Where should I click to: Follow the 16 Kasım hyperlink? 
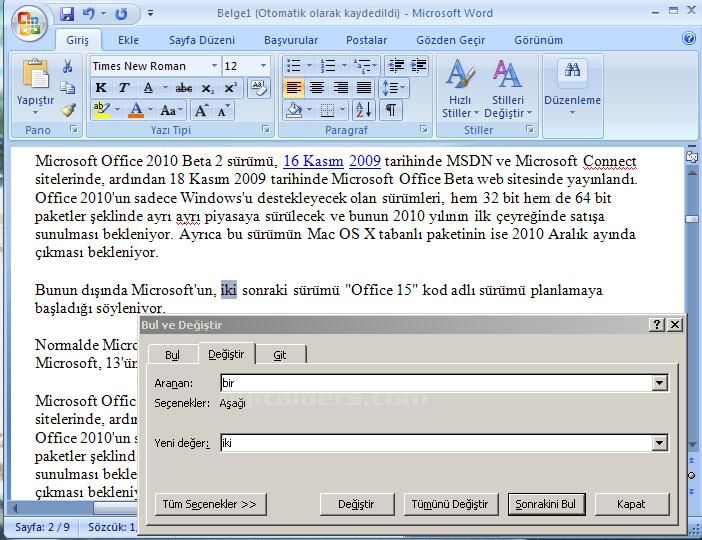pos(313,161)
